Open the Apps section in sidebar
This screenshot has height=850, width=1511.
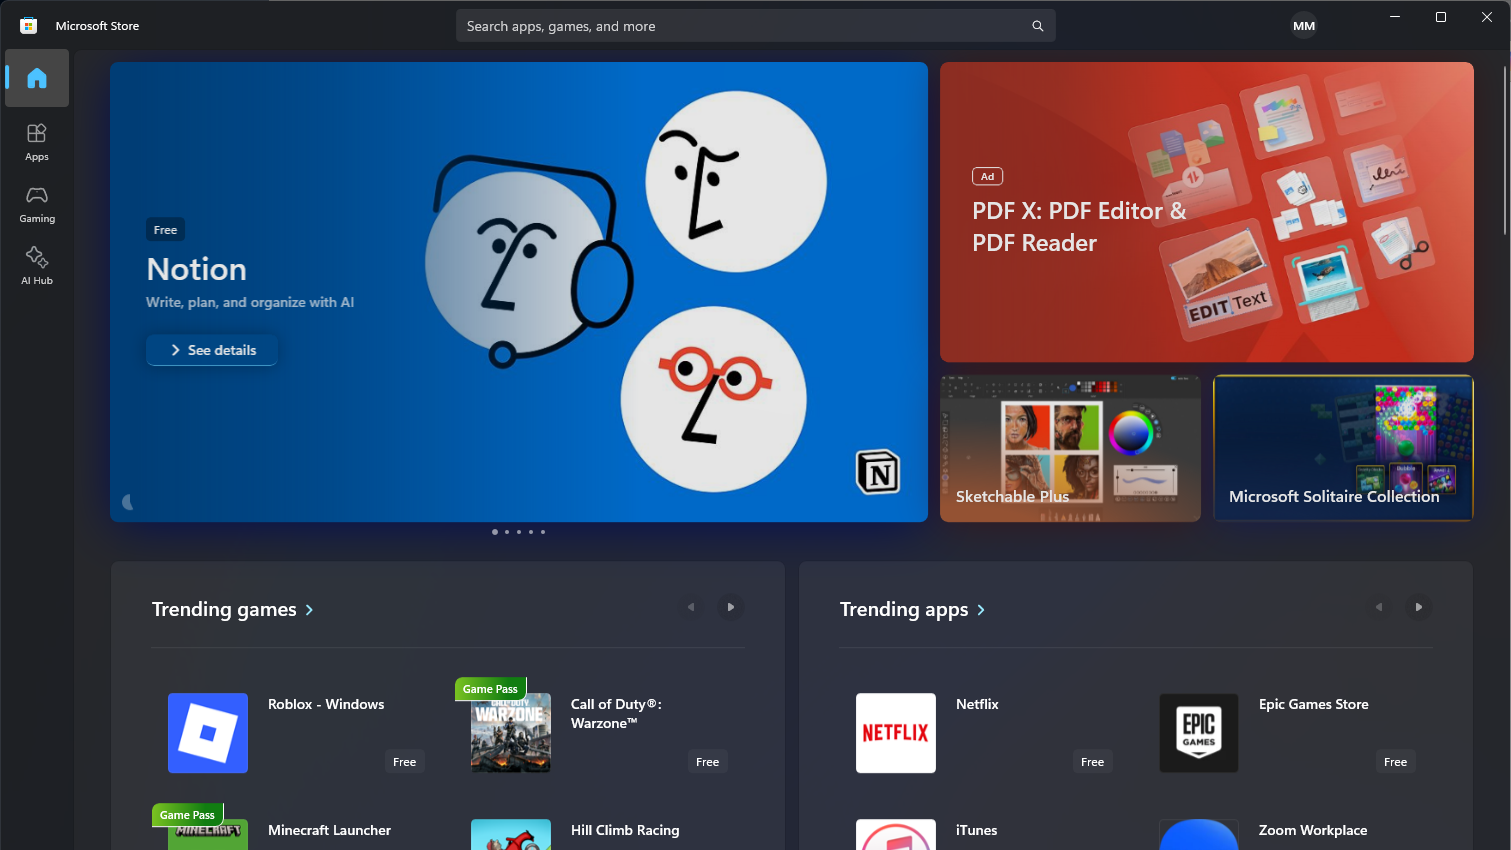click(x=37, y=142)
